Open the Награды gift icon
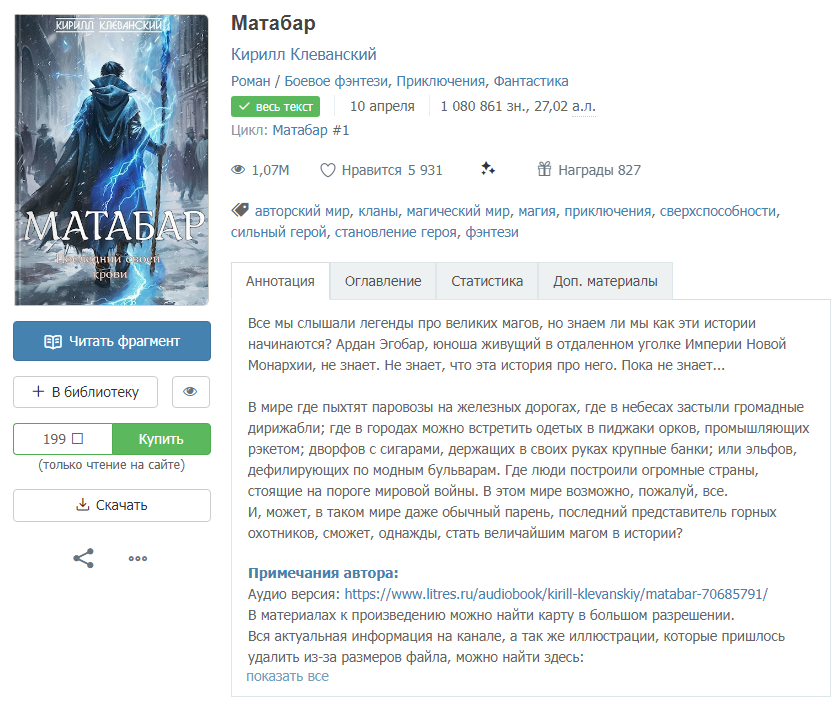The height and width of the screenshot is (708, 832). 544,169
